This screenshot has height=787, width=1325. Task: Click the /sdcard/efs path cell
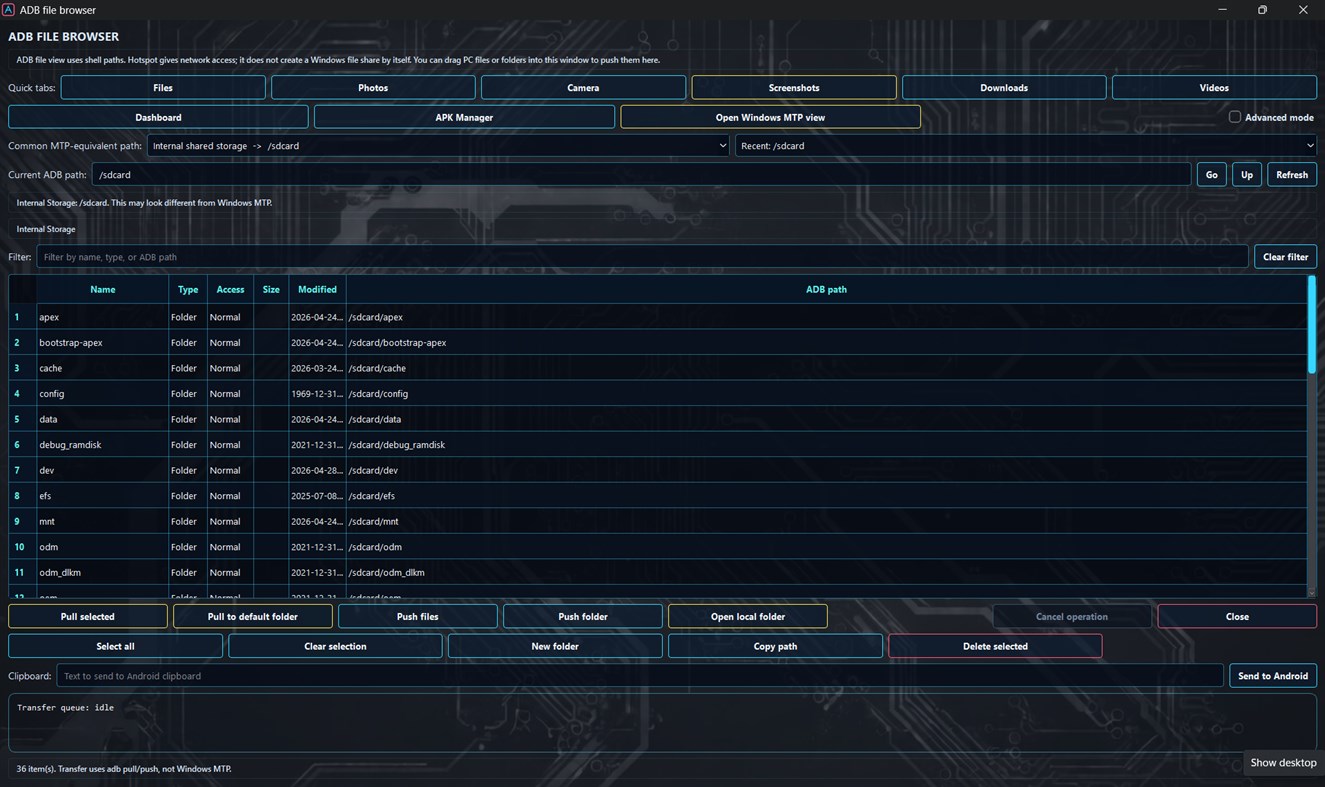826,496
